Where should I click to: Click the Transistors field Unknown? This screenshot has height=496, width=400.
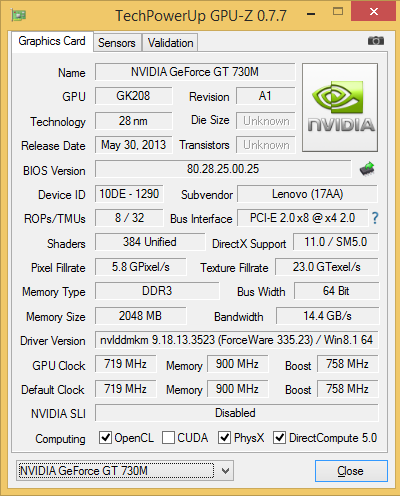tap(266, 145)
